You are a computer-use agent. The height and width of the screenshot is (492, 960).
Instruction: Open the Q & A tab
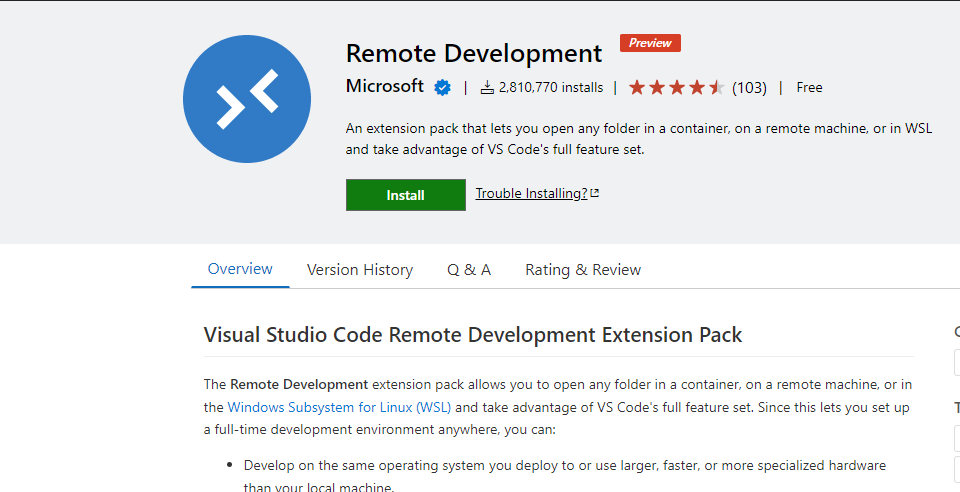(469, 269)
